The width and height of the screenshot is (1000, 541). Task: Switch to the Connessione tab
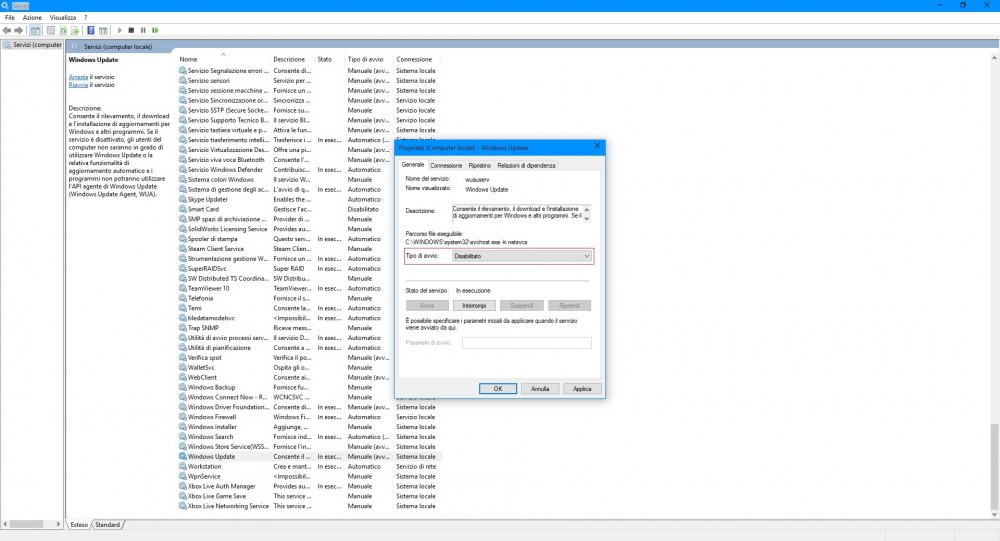(446, 165)
